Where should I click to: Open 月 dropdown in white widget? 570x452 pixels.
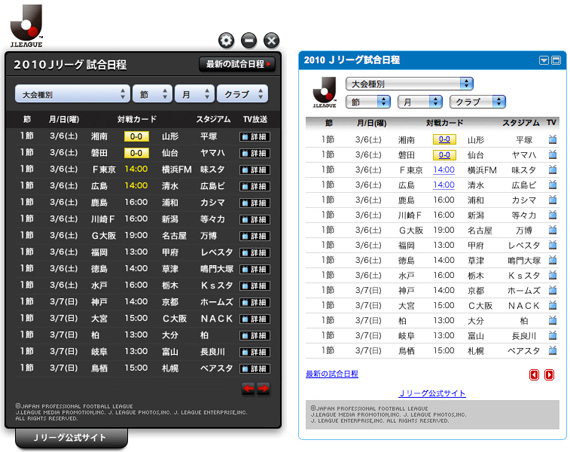420,102
